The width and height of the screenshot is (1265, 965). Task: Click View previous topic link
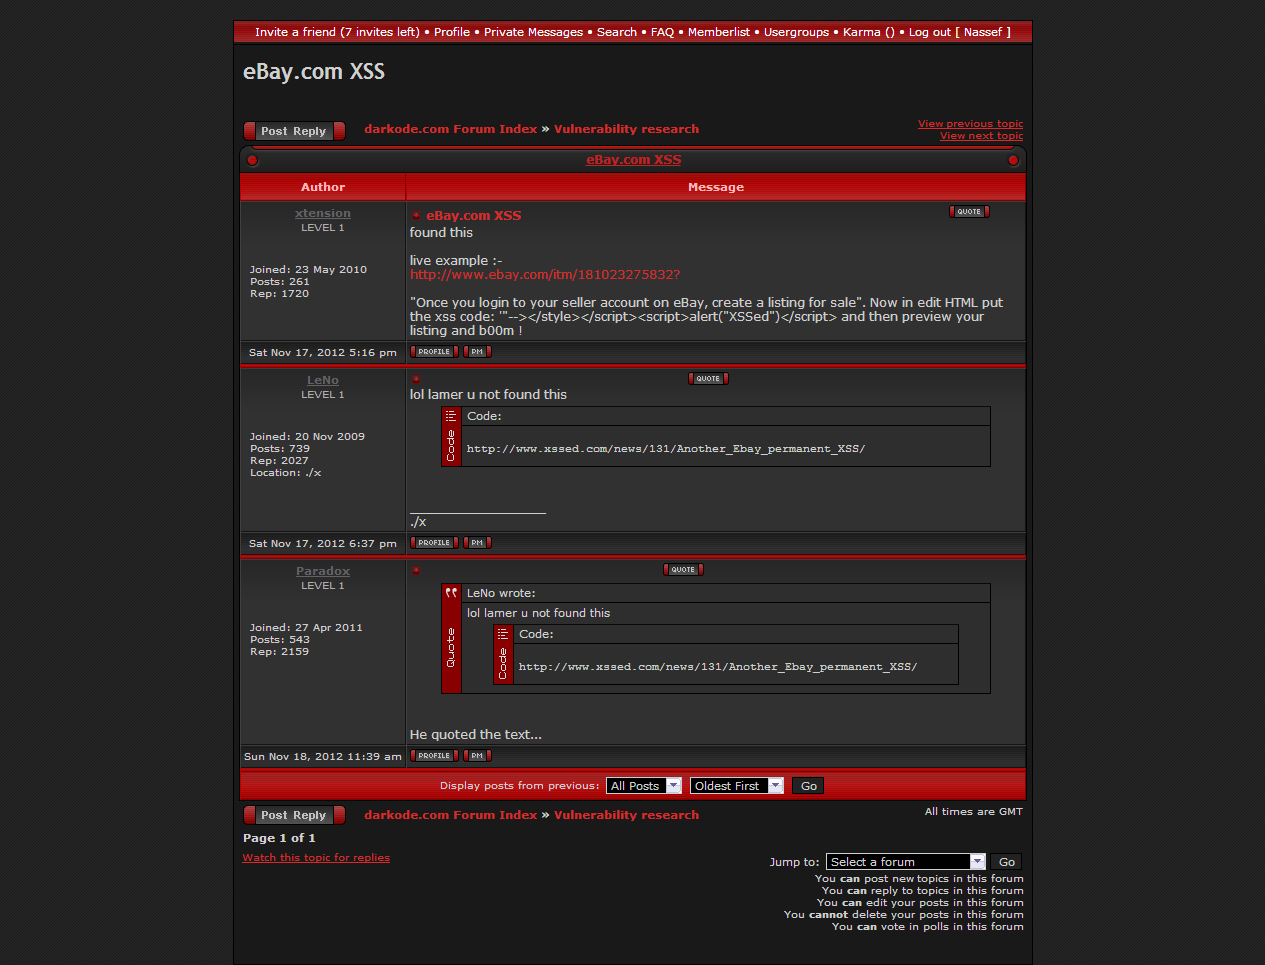click(970, 124)
